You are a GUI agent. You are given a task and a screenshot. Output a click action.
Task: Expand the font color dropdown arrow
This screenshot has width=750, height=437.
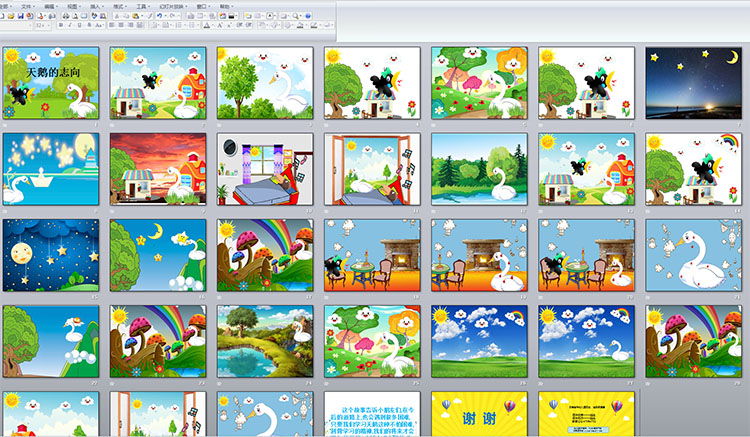point(213,25)
